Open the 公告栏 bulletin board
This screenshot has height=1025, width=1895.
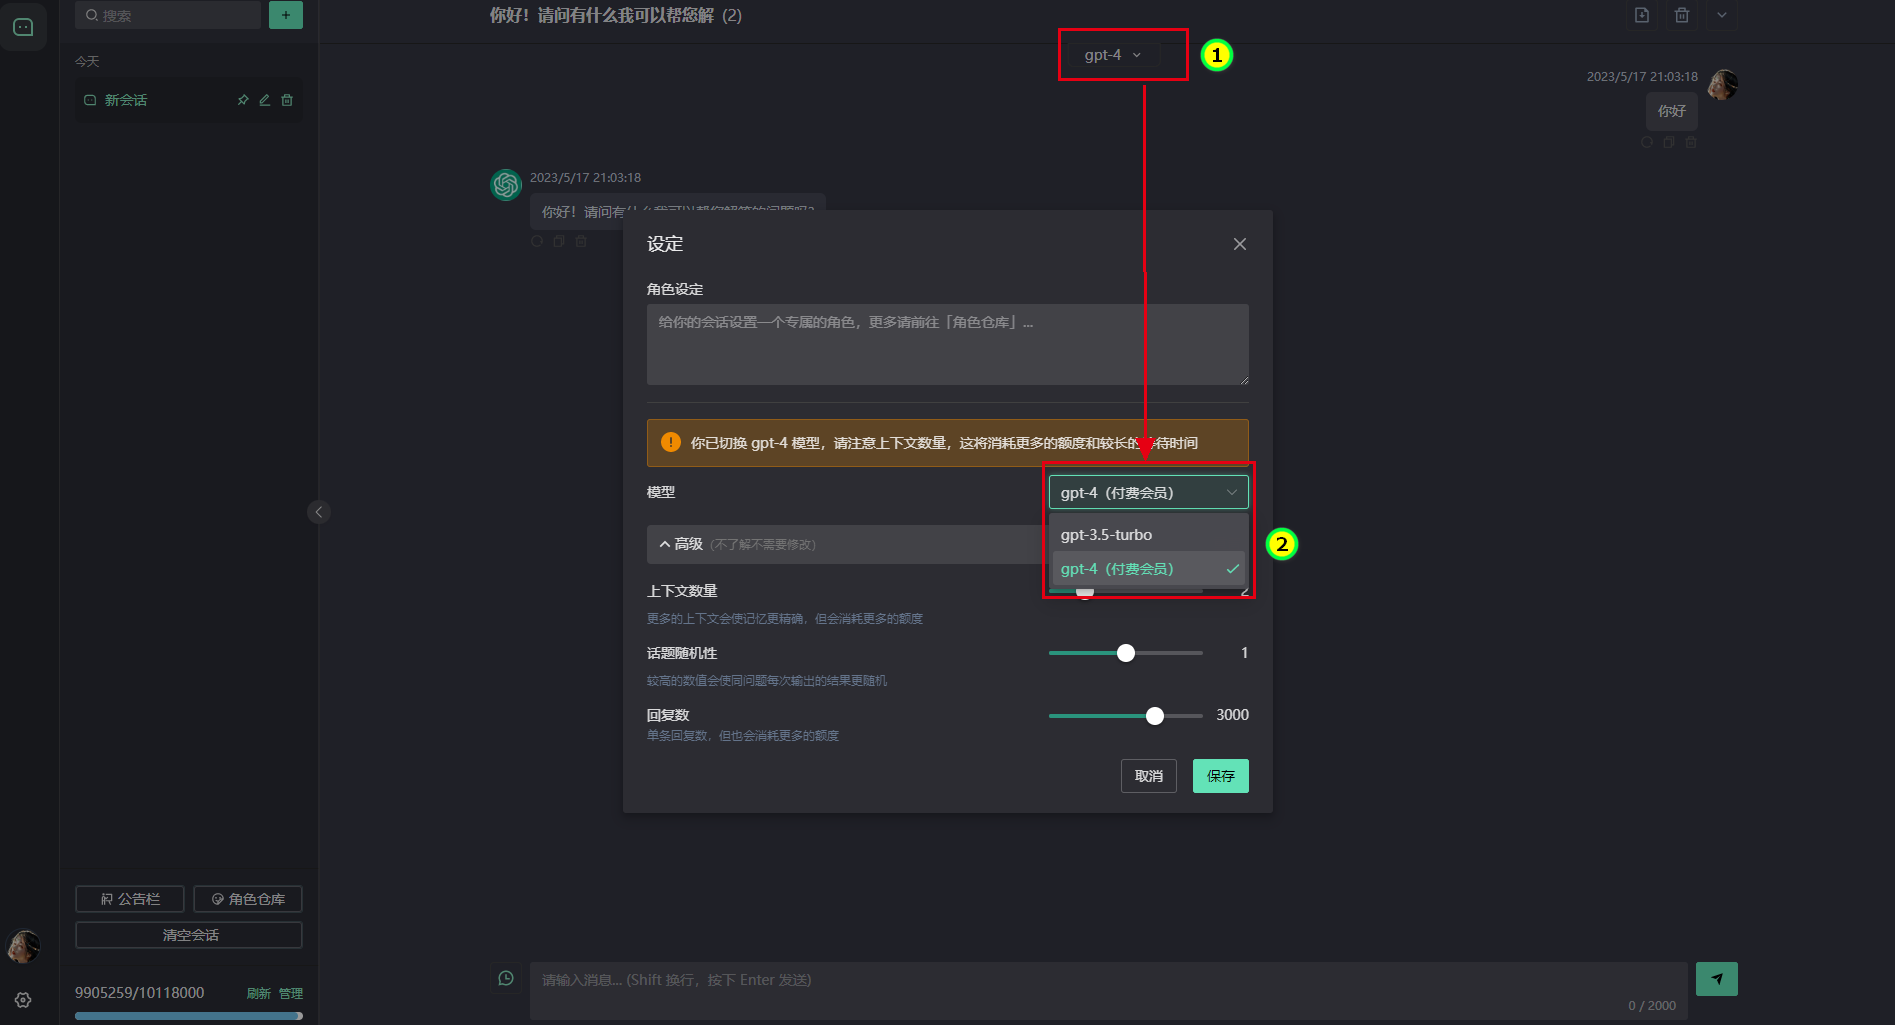point(130,899)
